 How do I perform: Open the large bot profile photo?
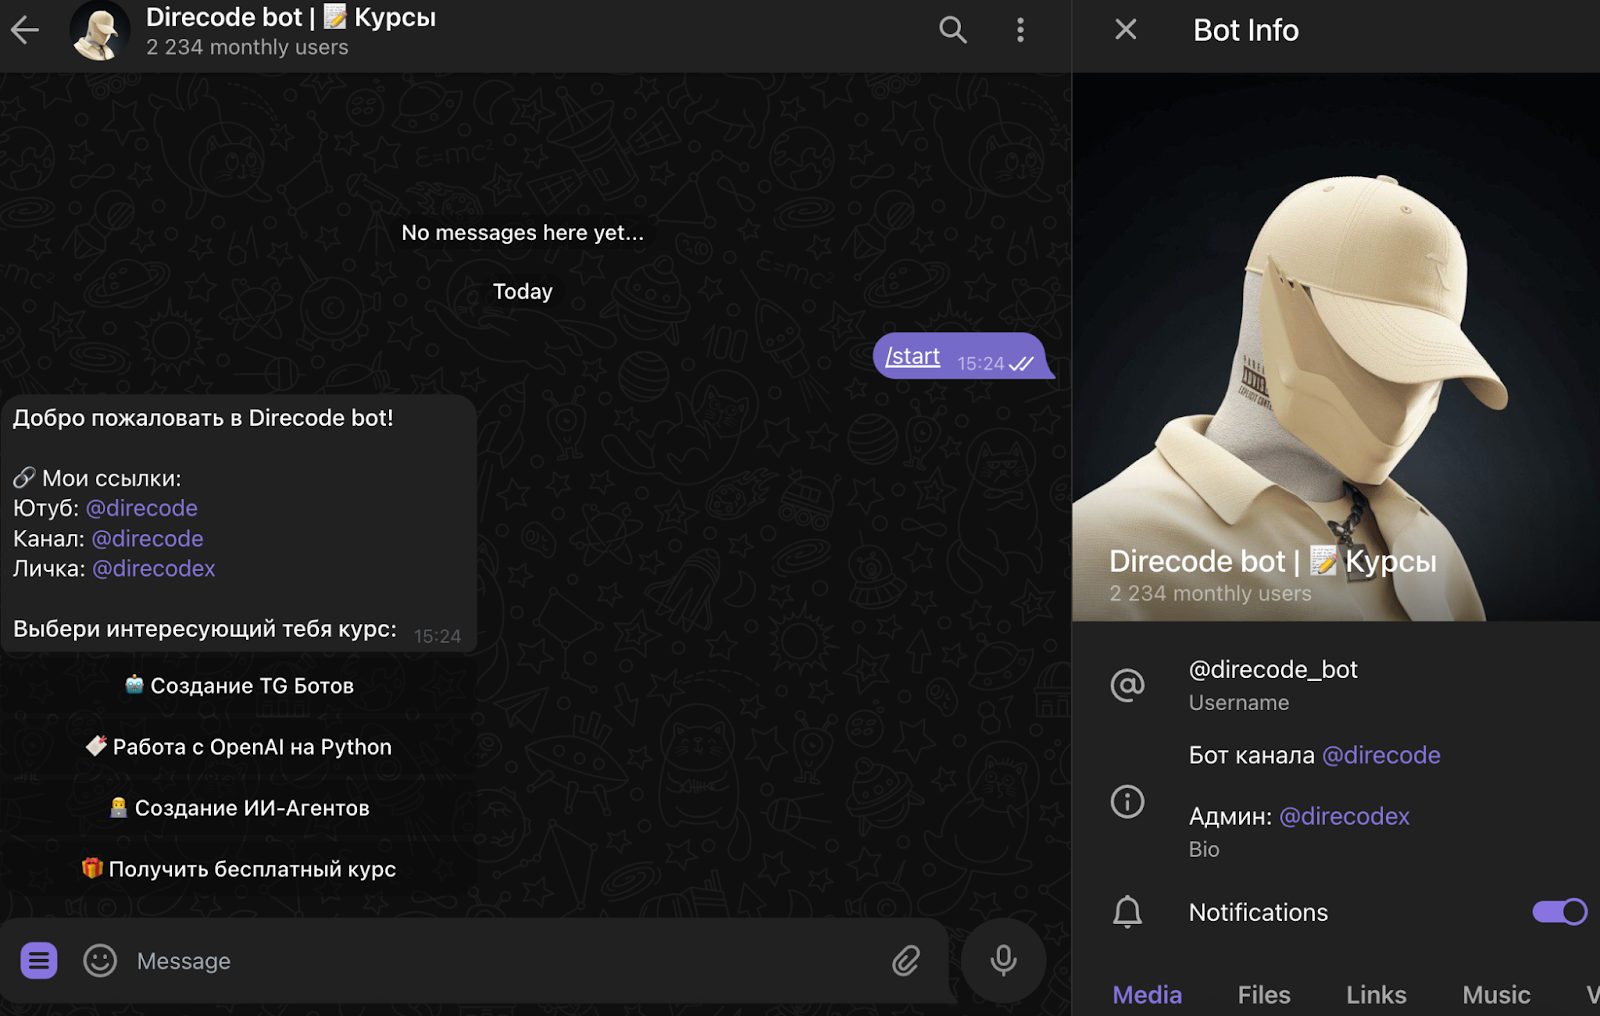coord(1336,347)
